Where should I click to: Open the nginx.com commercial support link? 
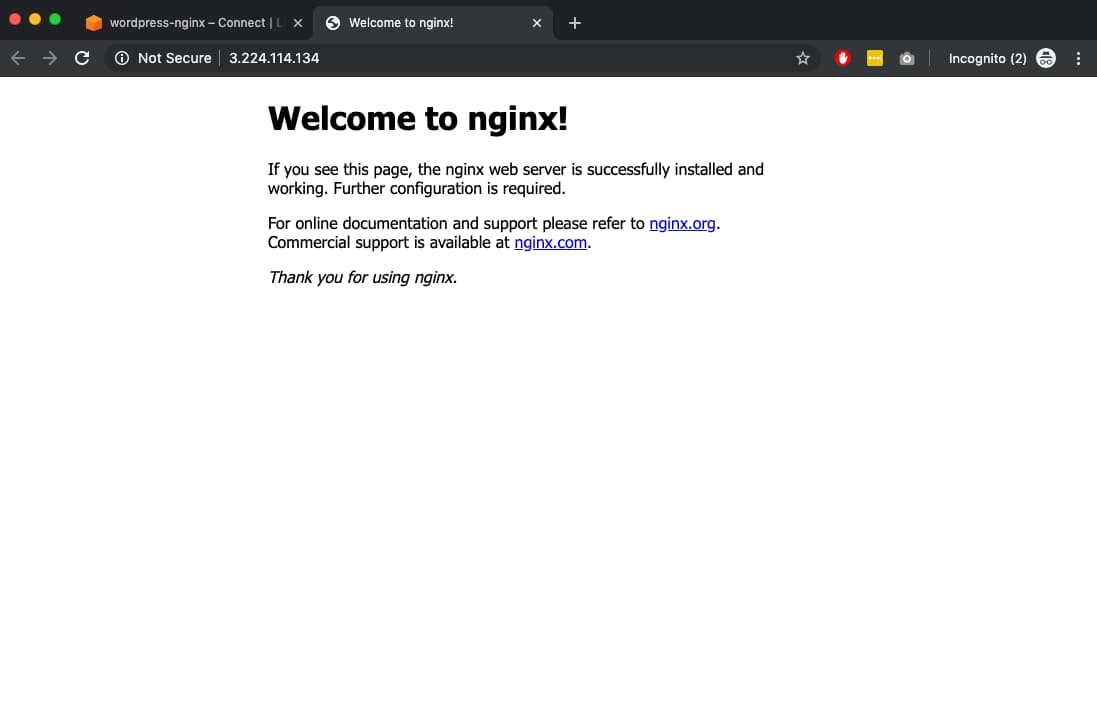(x=551, y=242)
